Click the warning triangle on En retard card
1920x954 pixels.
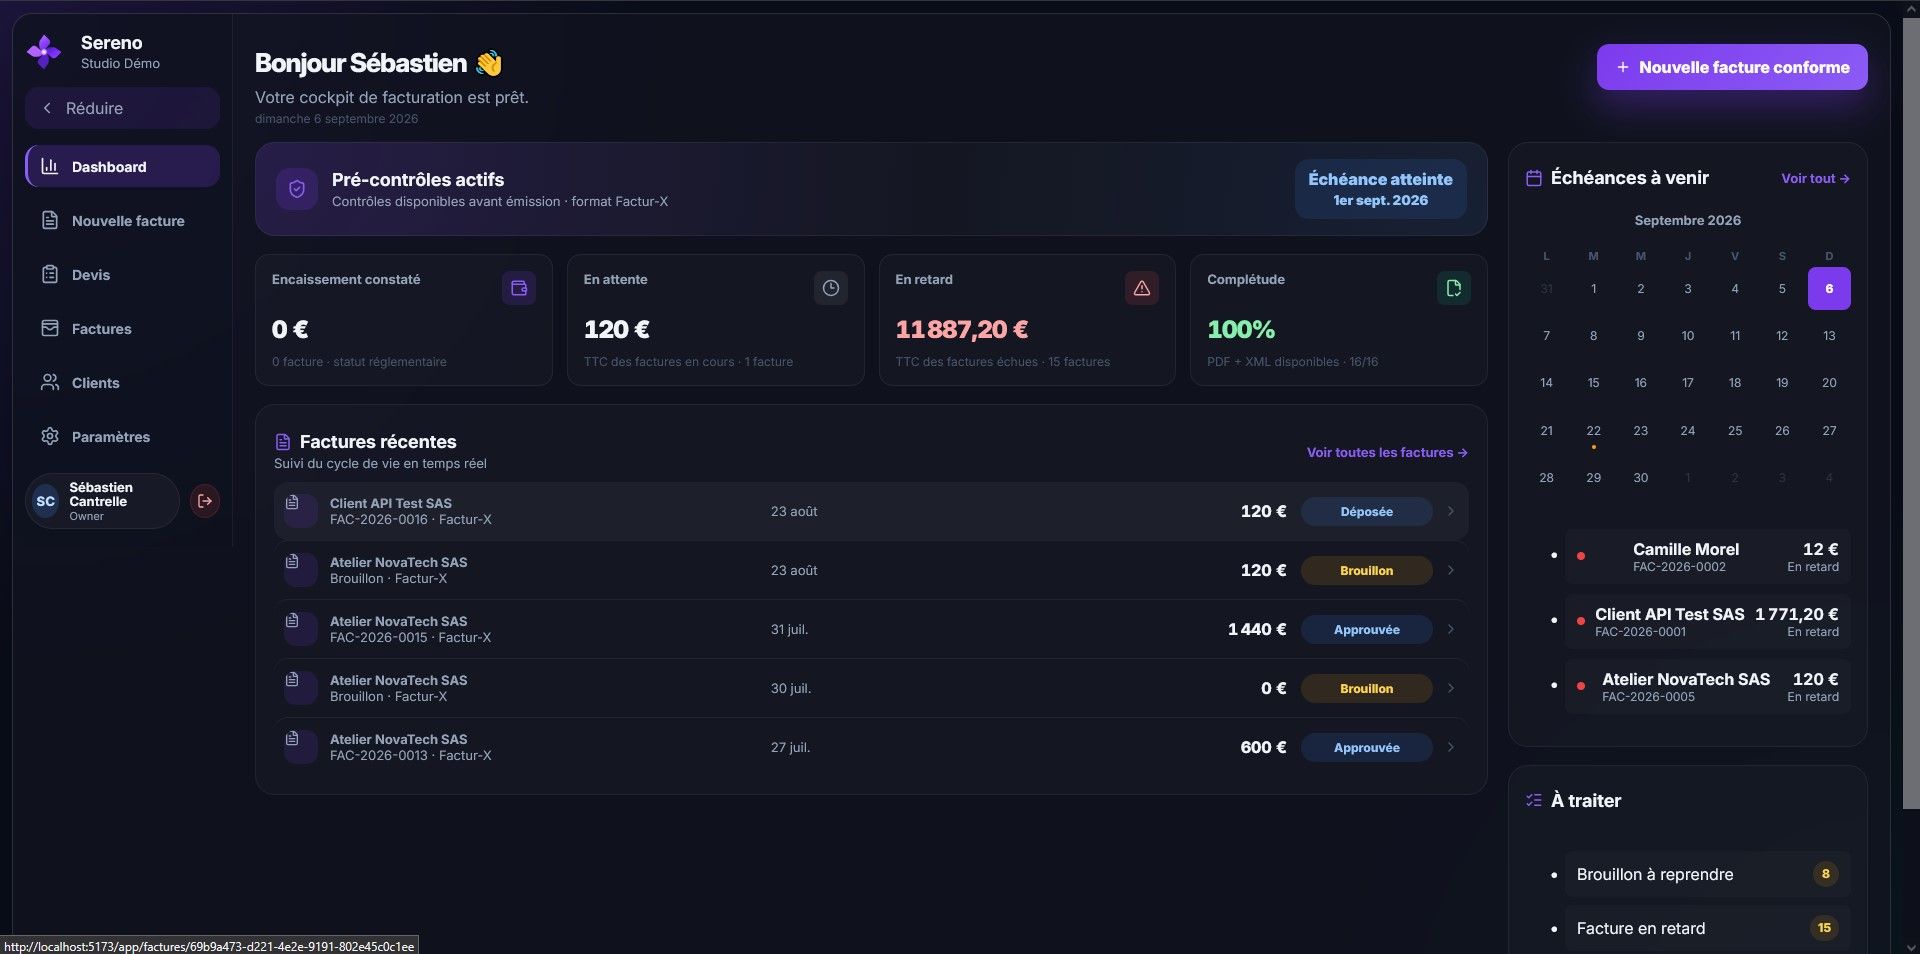tap(1142, 288)
